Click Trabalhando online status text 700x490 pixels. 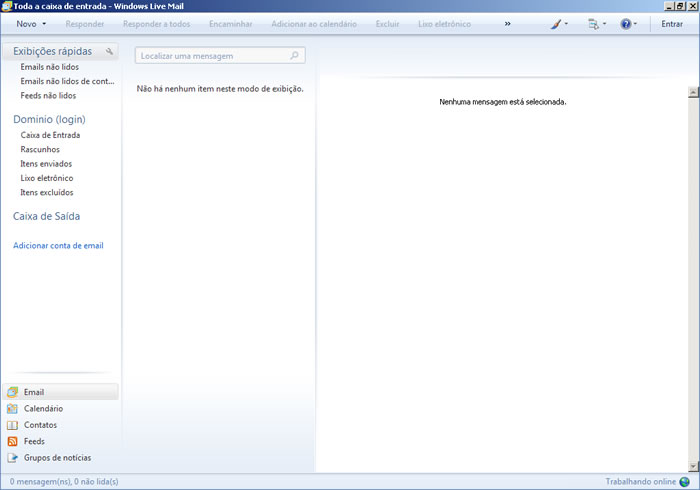(641, 482)
